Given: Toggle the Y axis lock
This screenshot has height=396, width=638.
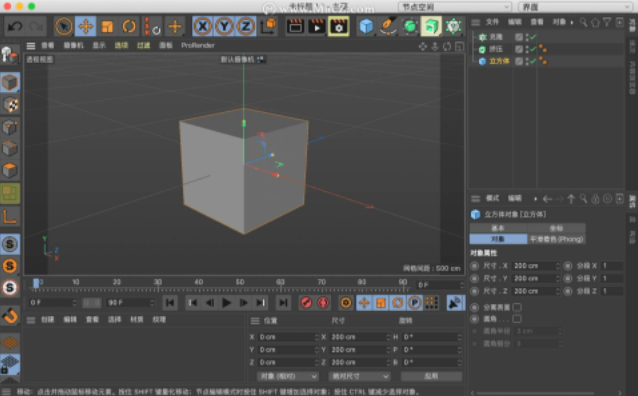Looking at the screenshot, I should pos(224,27).
